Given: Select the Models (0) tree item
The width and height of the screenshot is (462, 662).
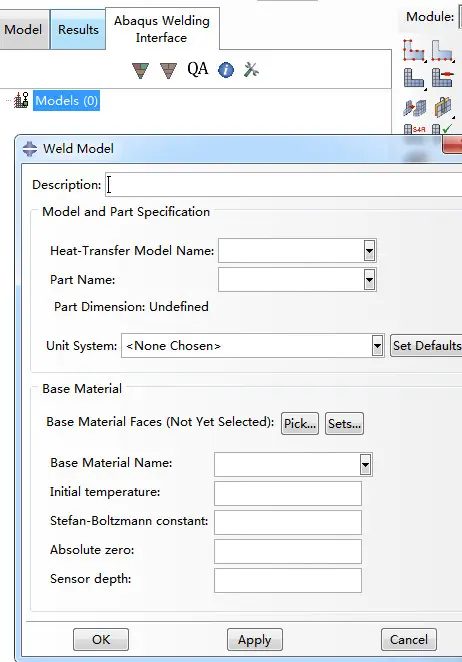Looking at the screenshot, I should tap(67, 100).
